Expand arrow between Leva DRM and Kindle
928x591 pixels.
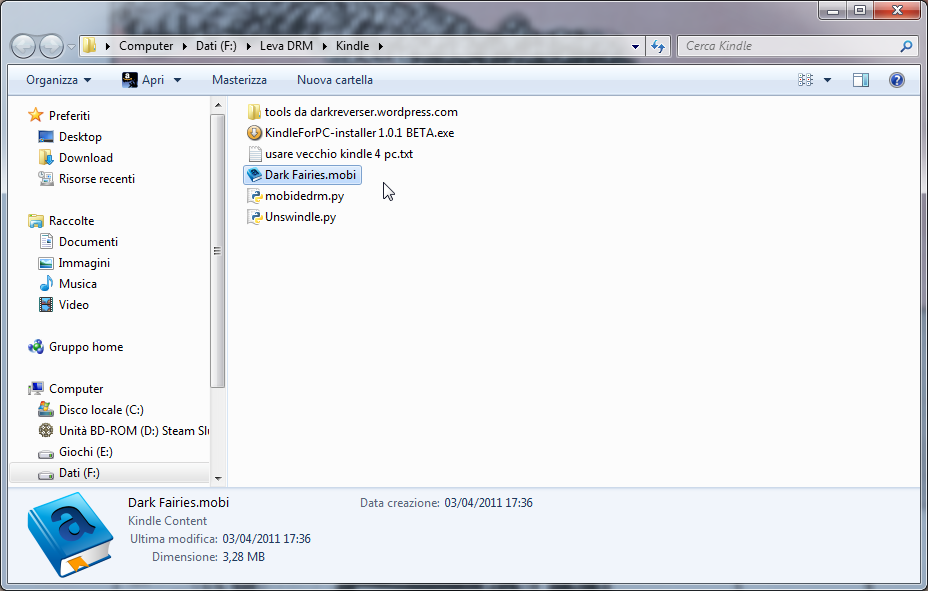click(x=324, y=46)
